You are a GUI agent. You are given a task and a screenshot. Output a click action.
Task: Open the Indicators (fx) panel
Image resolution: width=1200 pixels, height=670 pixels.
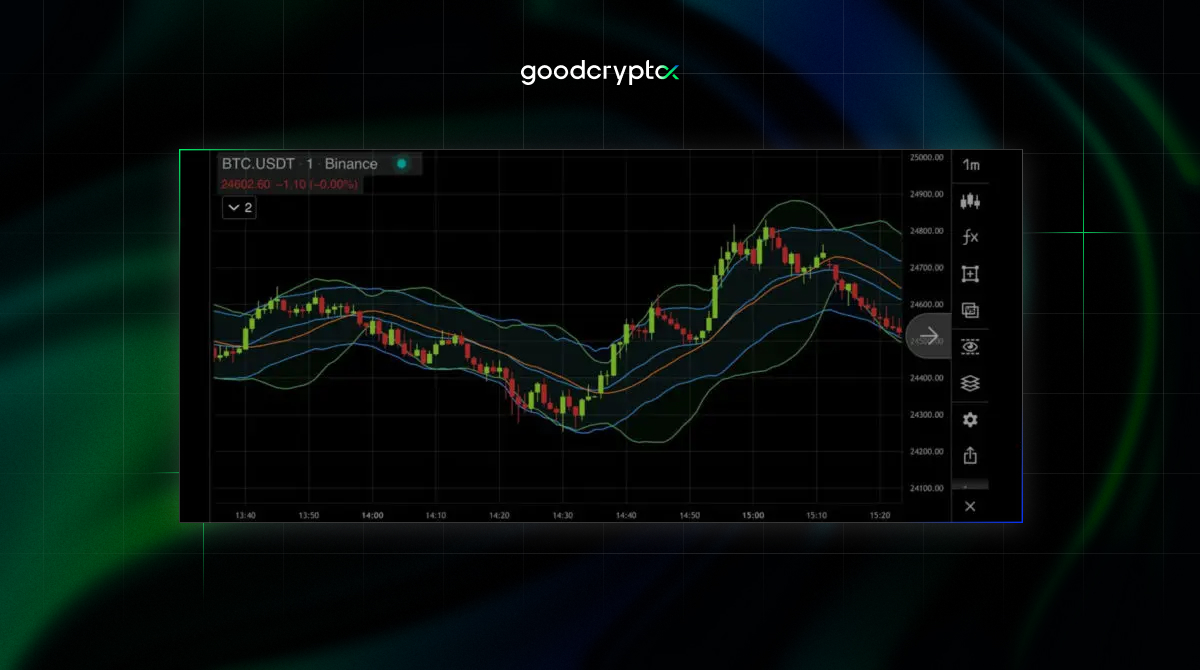tap(969, 237)
